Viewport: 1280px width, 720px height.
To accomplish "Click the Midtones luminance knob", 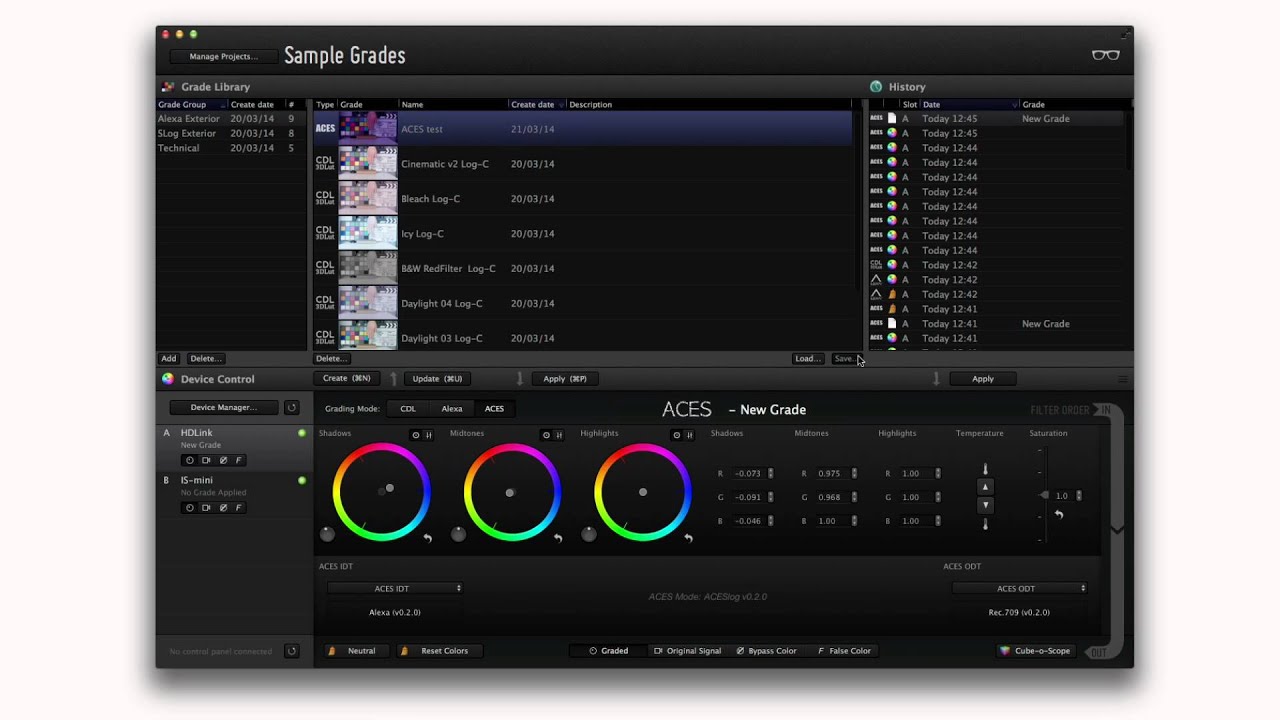I will click(x=458, y=535).
